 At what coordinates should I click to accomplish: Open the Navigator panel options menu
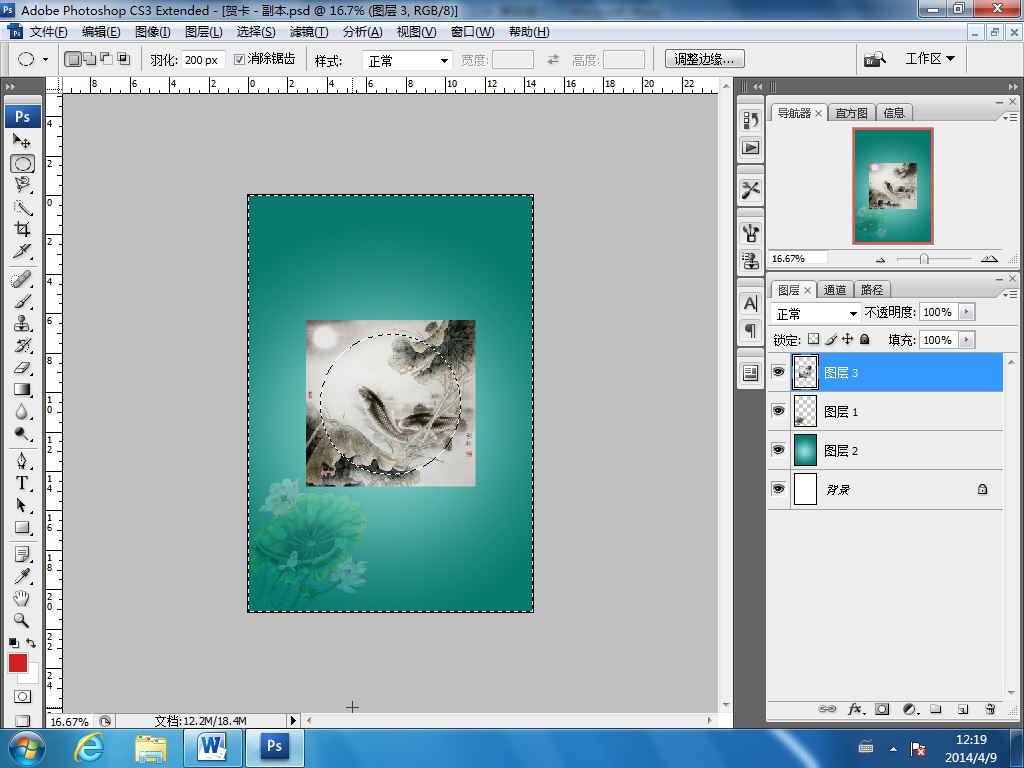point(1010,118)
